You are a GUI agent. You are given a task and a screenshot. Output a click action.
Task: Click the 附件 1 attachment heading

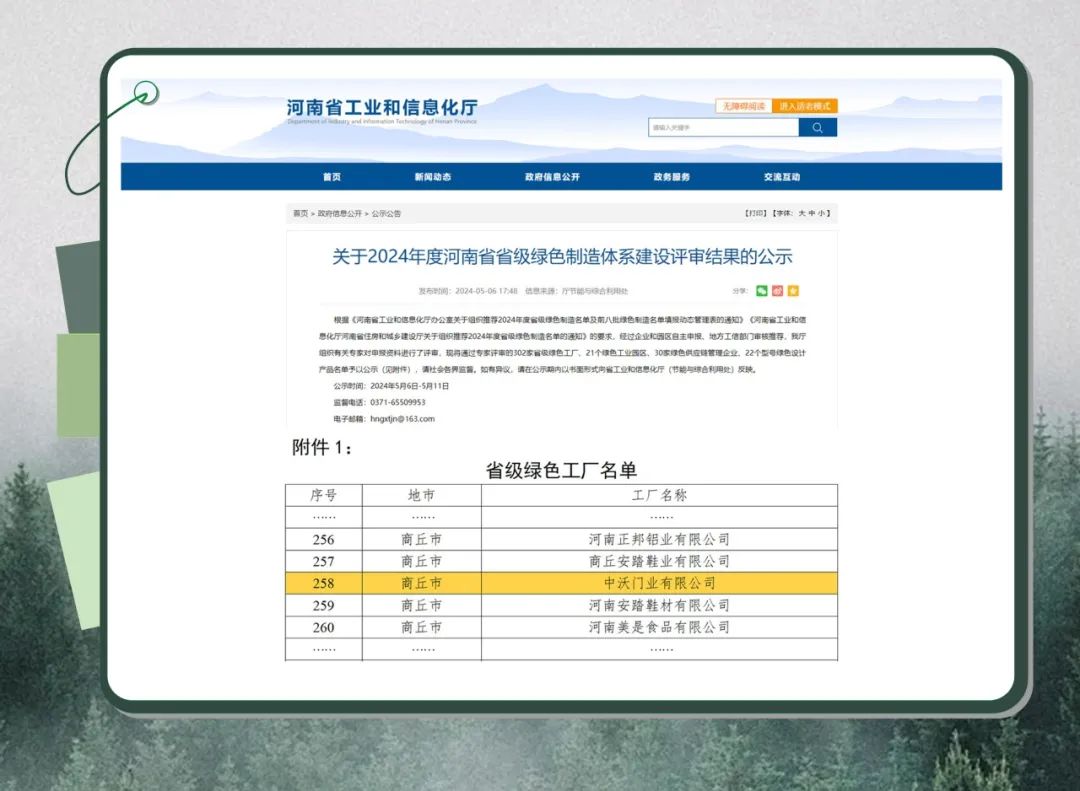pos(322,448)
